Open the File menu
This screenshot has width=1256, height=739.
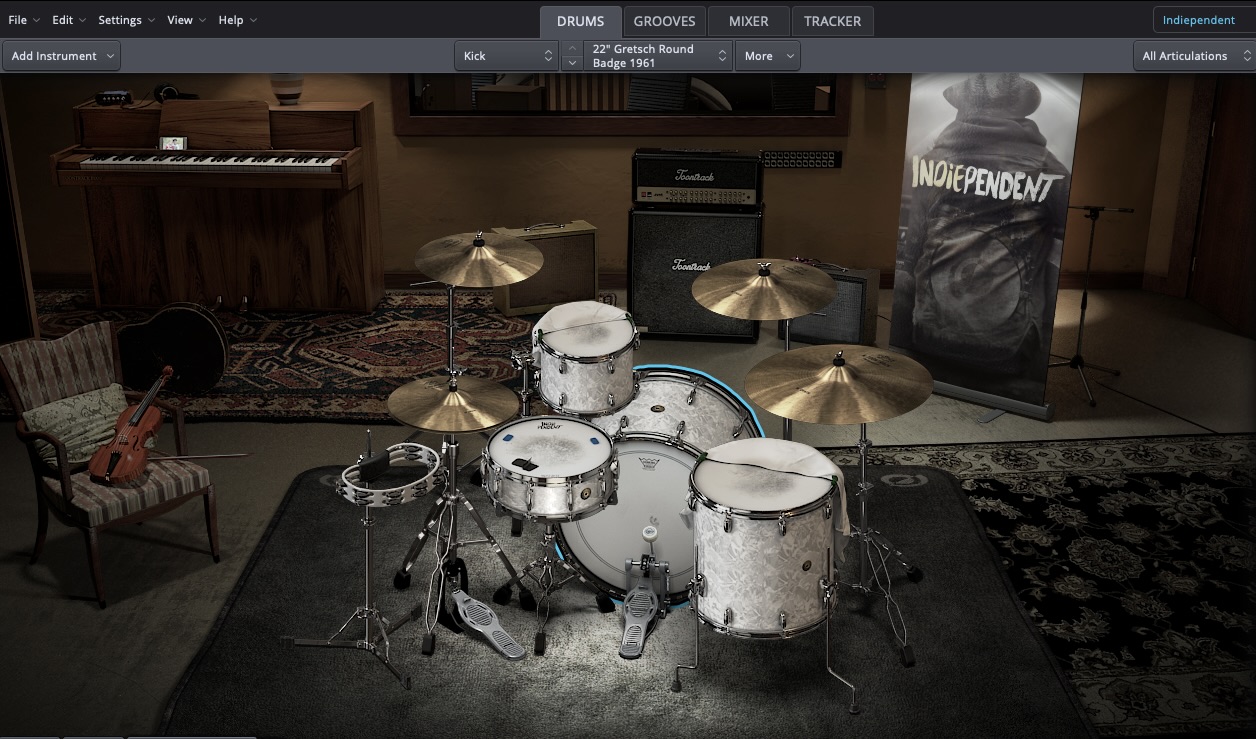(24, 20)
